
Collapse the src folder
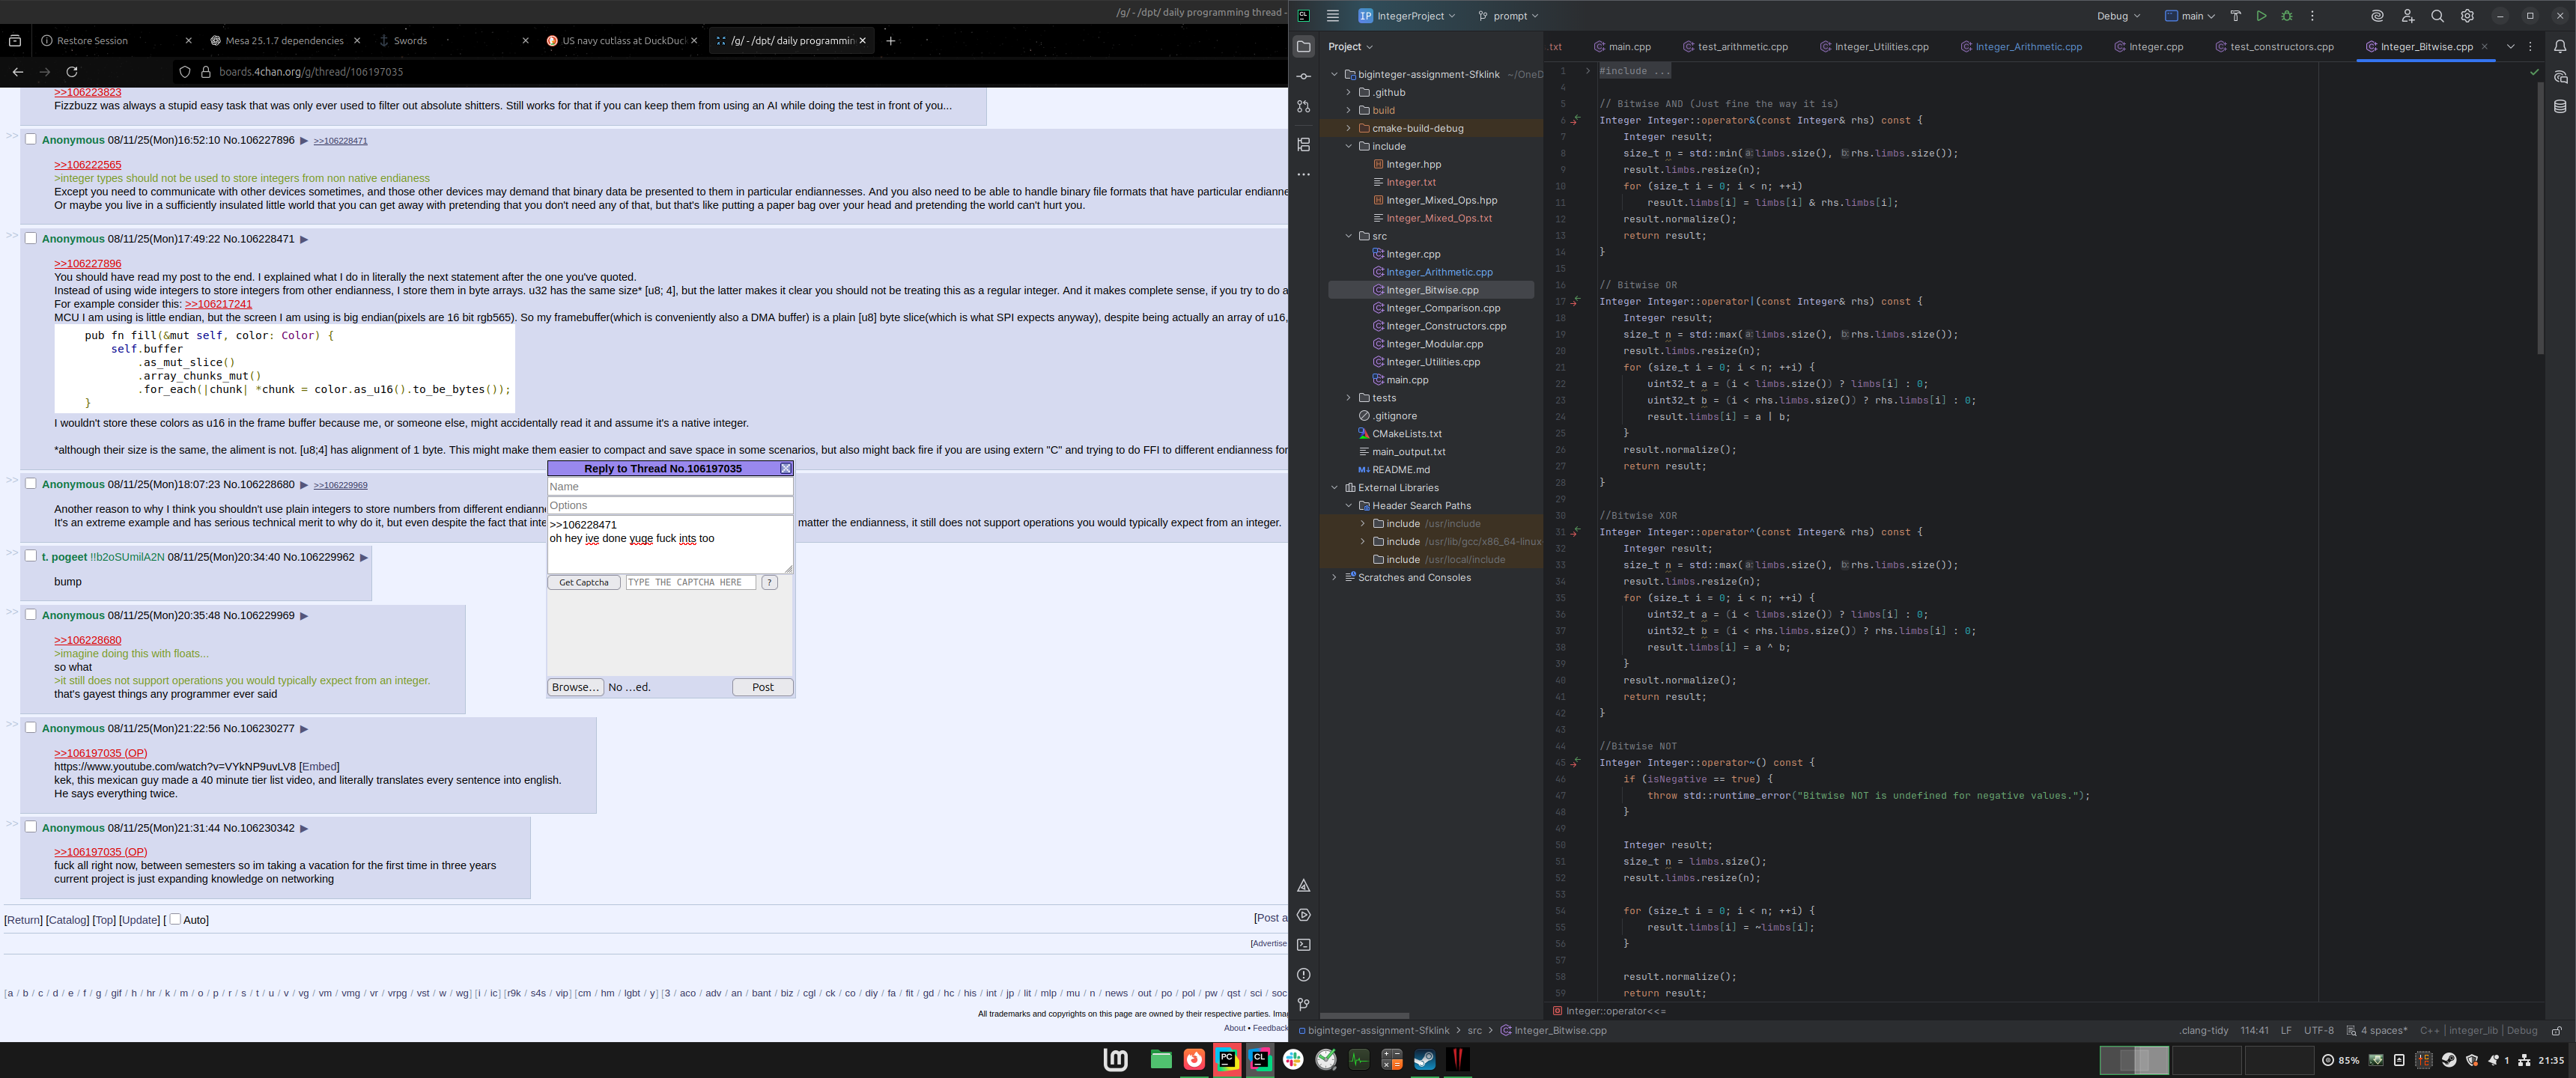click(x=1348, y=236)
